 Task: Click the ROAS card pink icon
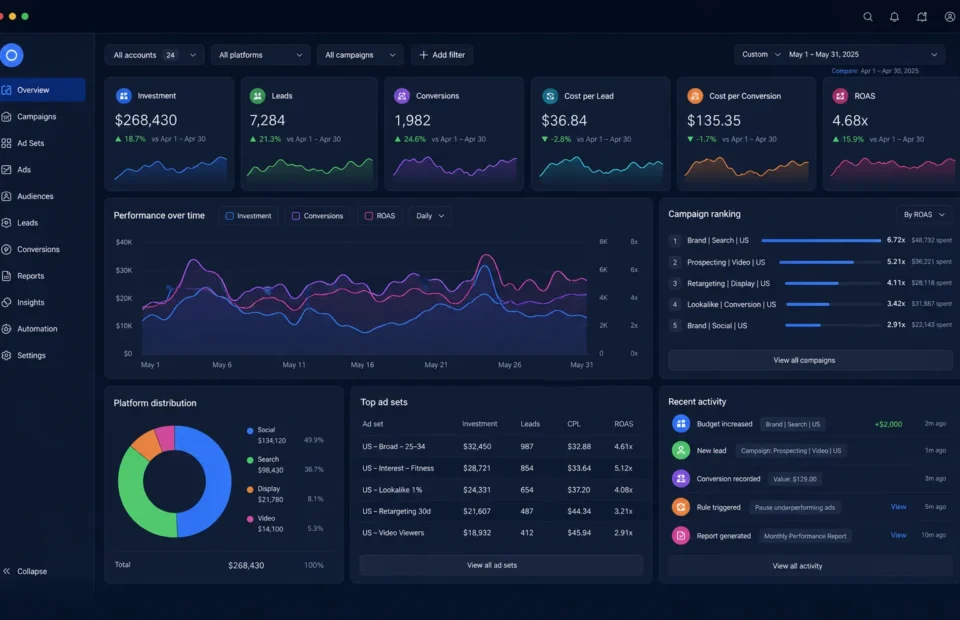840,96
